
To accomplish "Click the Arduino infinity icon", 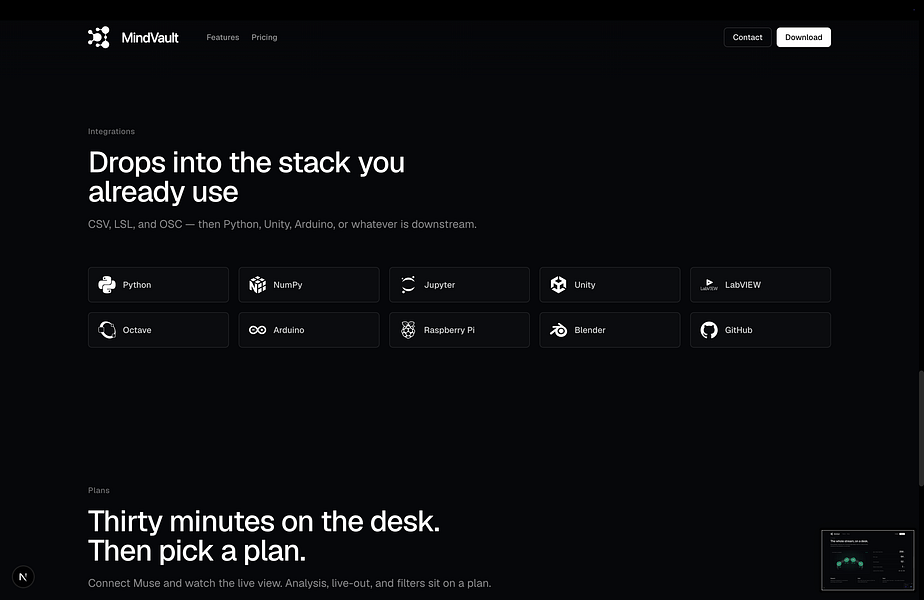I will [x=258, y=330].
